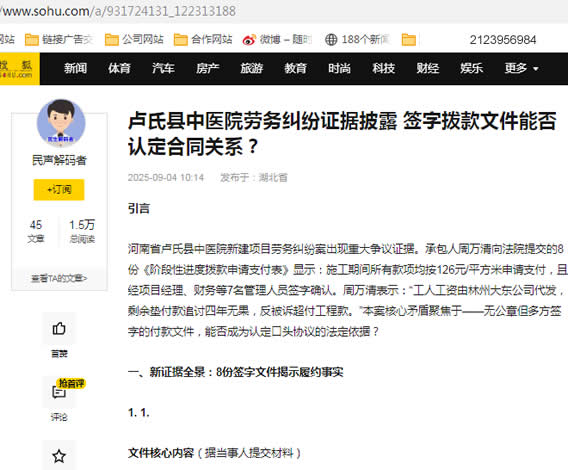Open the comments icon with 抢首评 badge
The width and height of the screenshot is (568, 470).
click(59, 392)
